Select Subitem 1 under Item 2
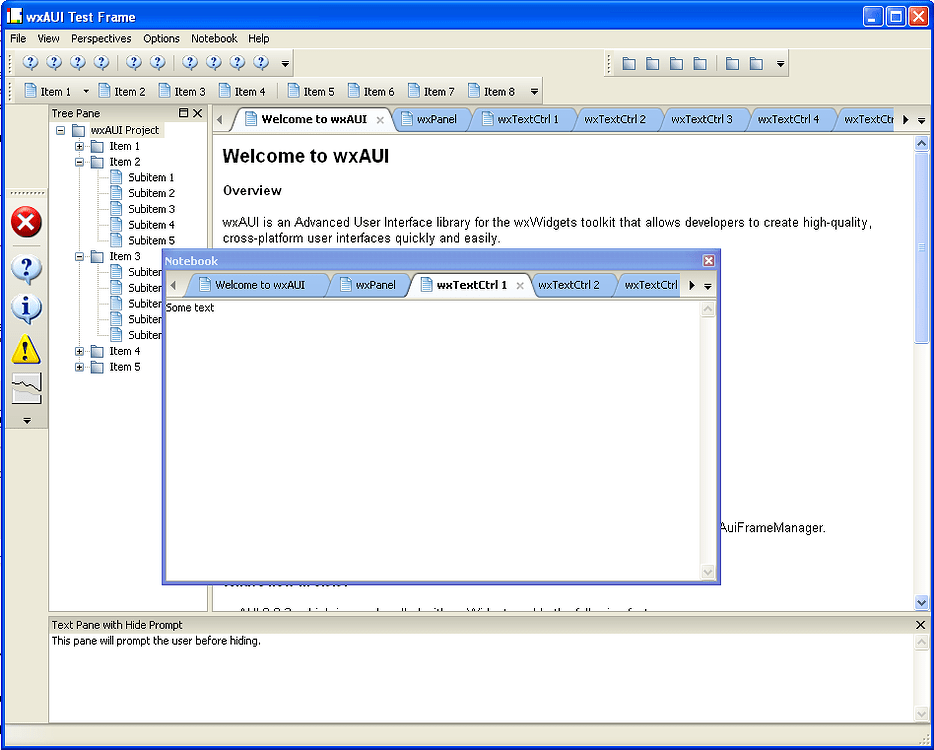The width and height of the screenshot is (934, 750). click(151, 178)
